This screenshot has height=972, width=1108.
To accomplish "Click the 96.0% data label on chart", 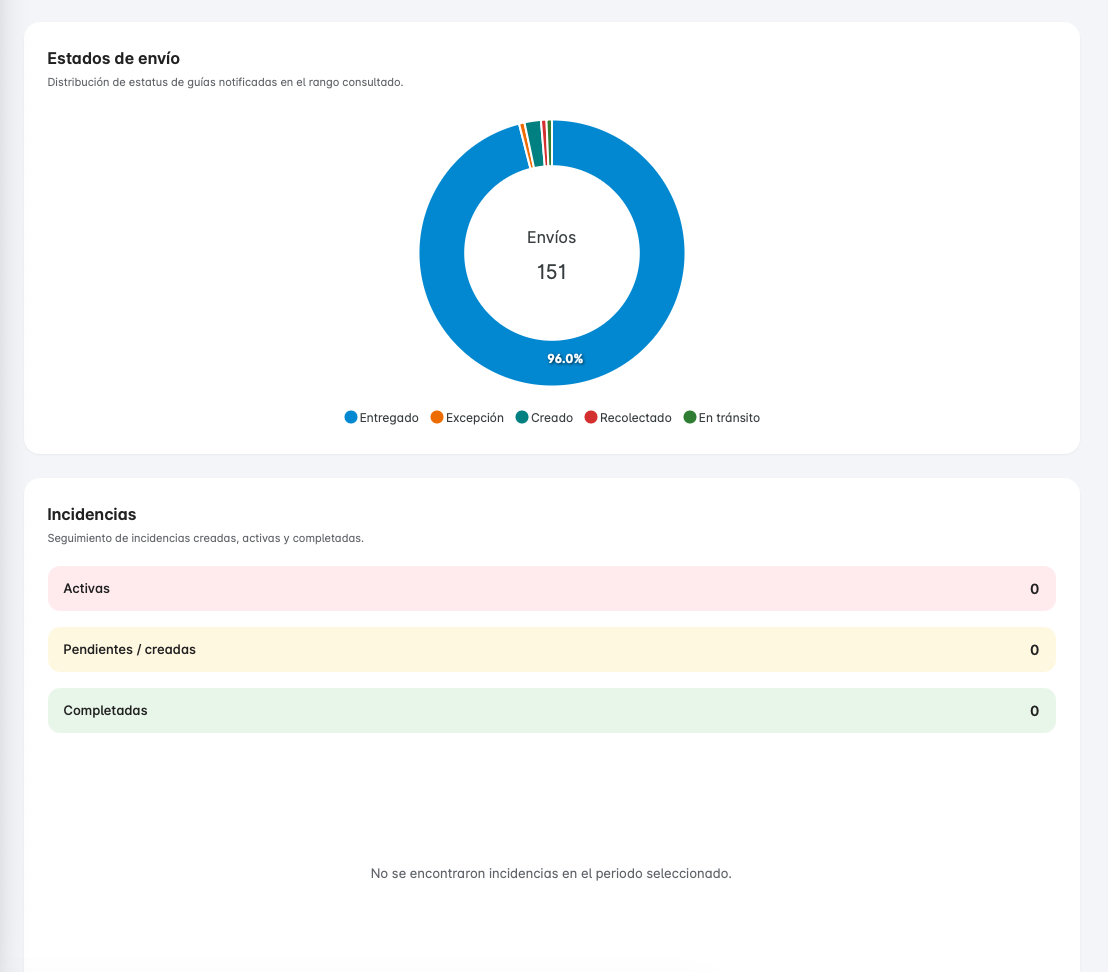I will (x=565, y=358).
